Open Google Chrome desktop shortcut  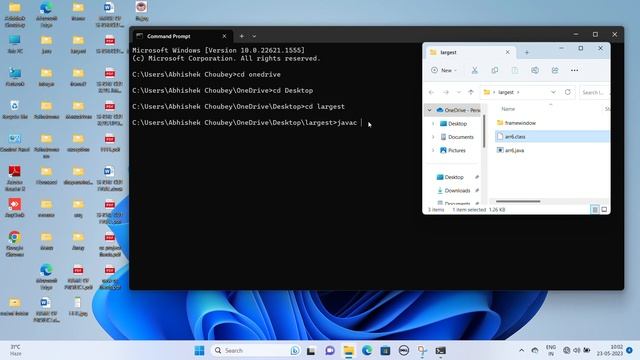(x=15, y=243)
